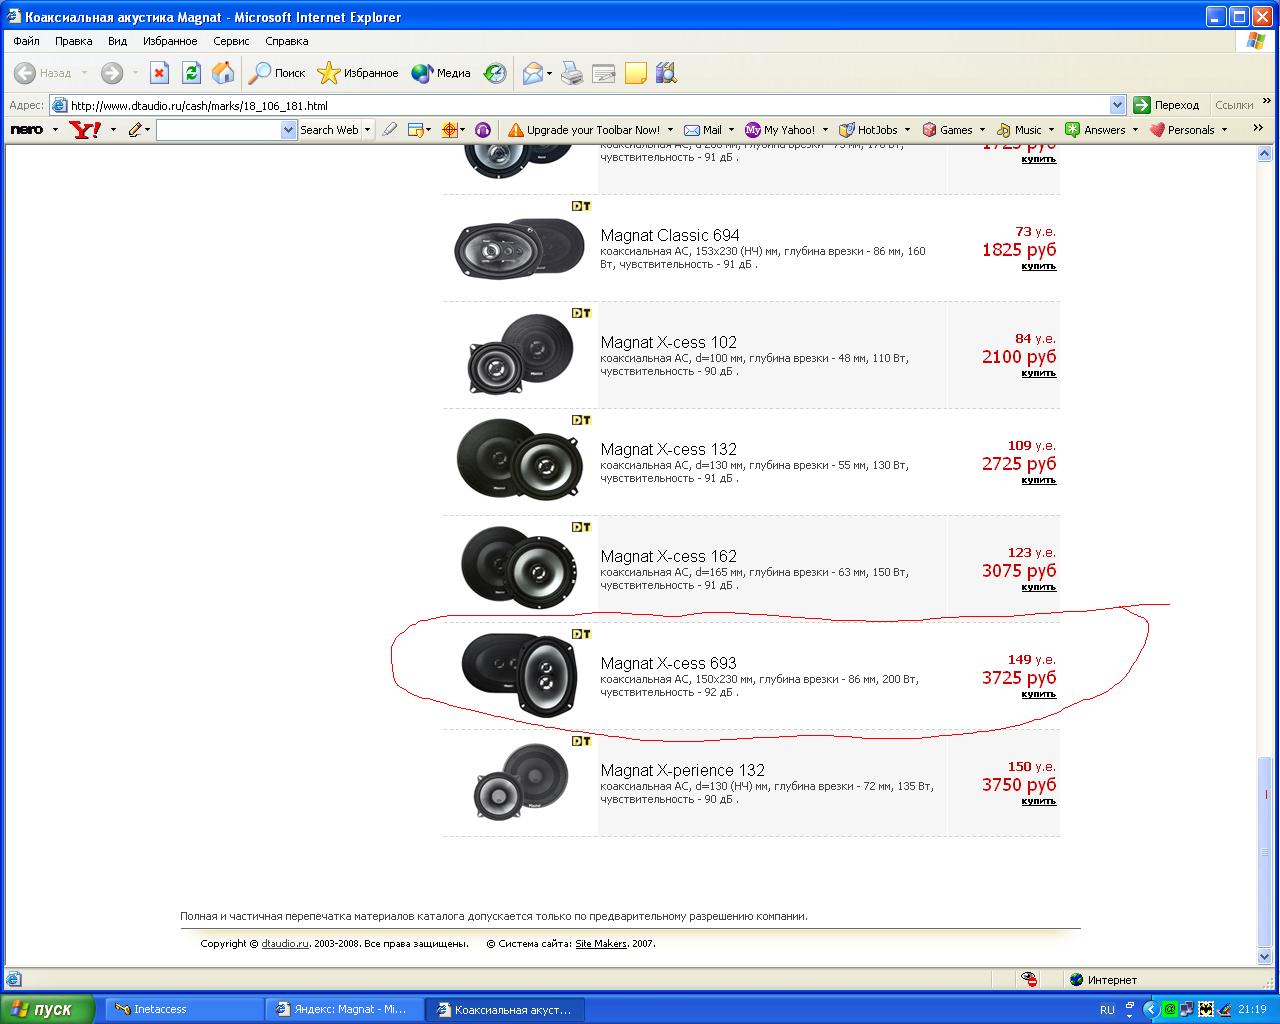
Task: Click into the Yahoo toolbar search field
Action: [219, 130]
